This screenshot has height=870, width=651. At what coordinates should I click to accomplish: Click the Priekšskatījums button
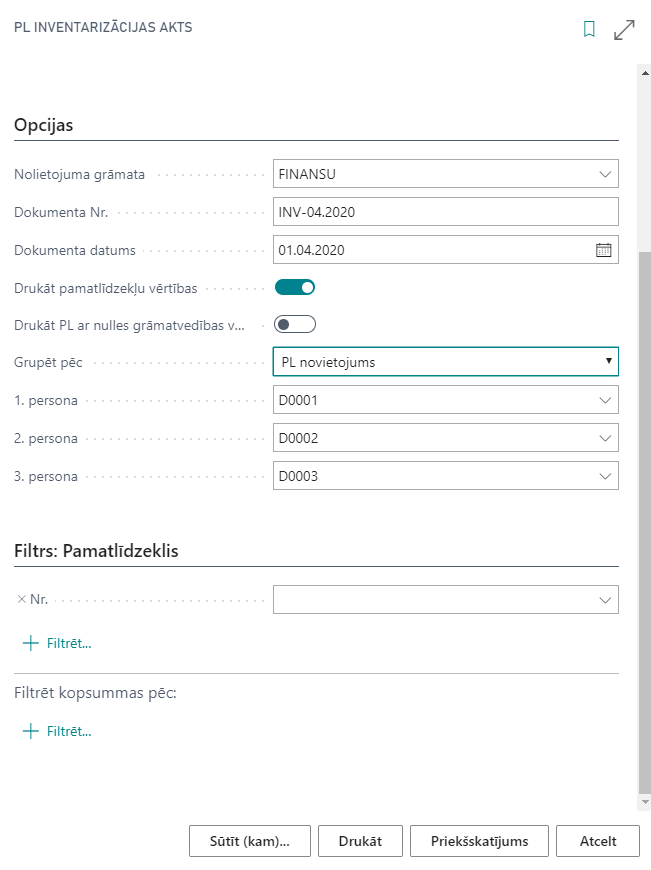point(480,841)
